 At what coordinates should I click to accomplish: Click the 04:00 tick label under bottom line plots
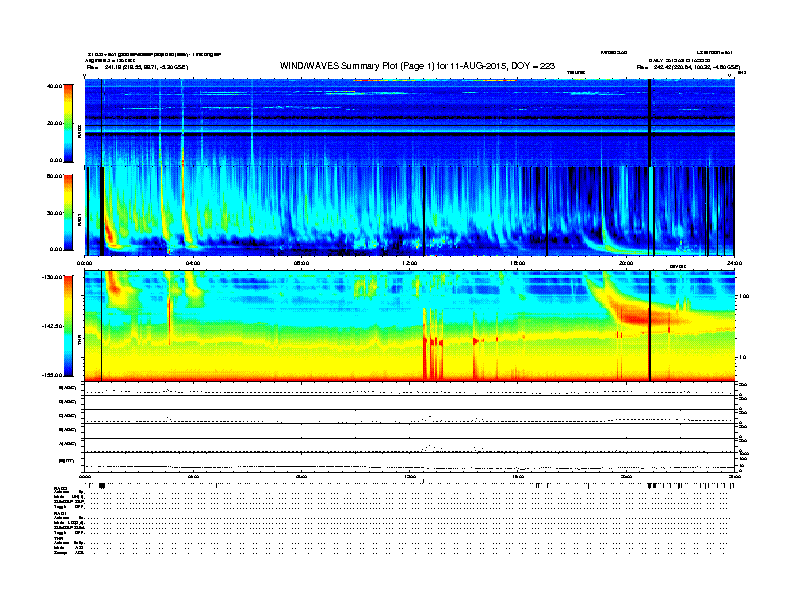[x=193, y=476]
